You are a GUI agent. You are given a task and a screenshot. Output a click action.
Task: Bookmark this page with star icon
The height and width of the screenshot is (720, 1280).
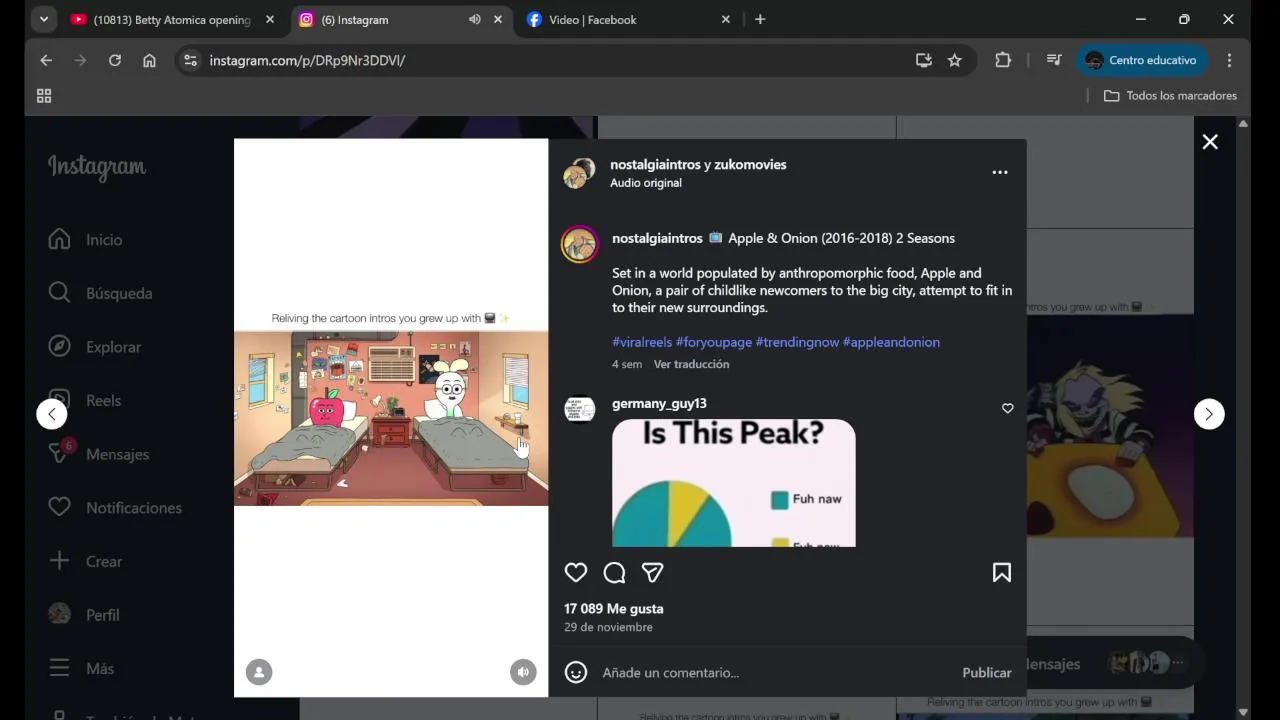pyautogui.click(x=955, y=60)
